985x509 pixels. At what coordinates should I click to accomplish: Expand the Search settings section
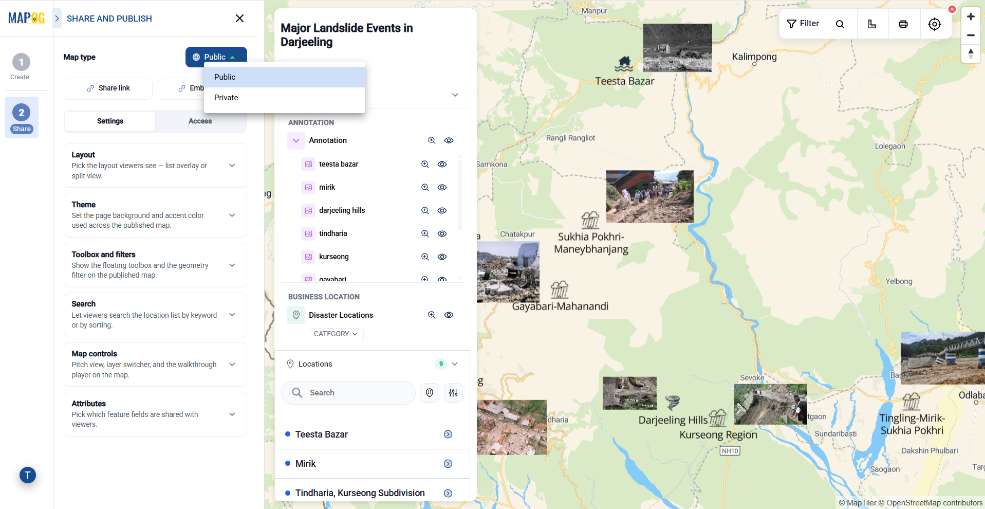(155, 315)
